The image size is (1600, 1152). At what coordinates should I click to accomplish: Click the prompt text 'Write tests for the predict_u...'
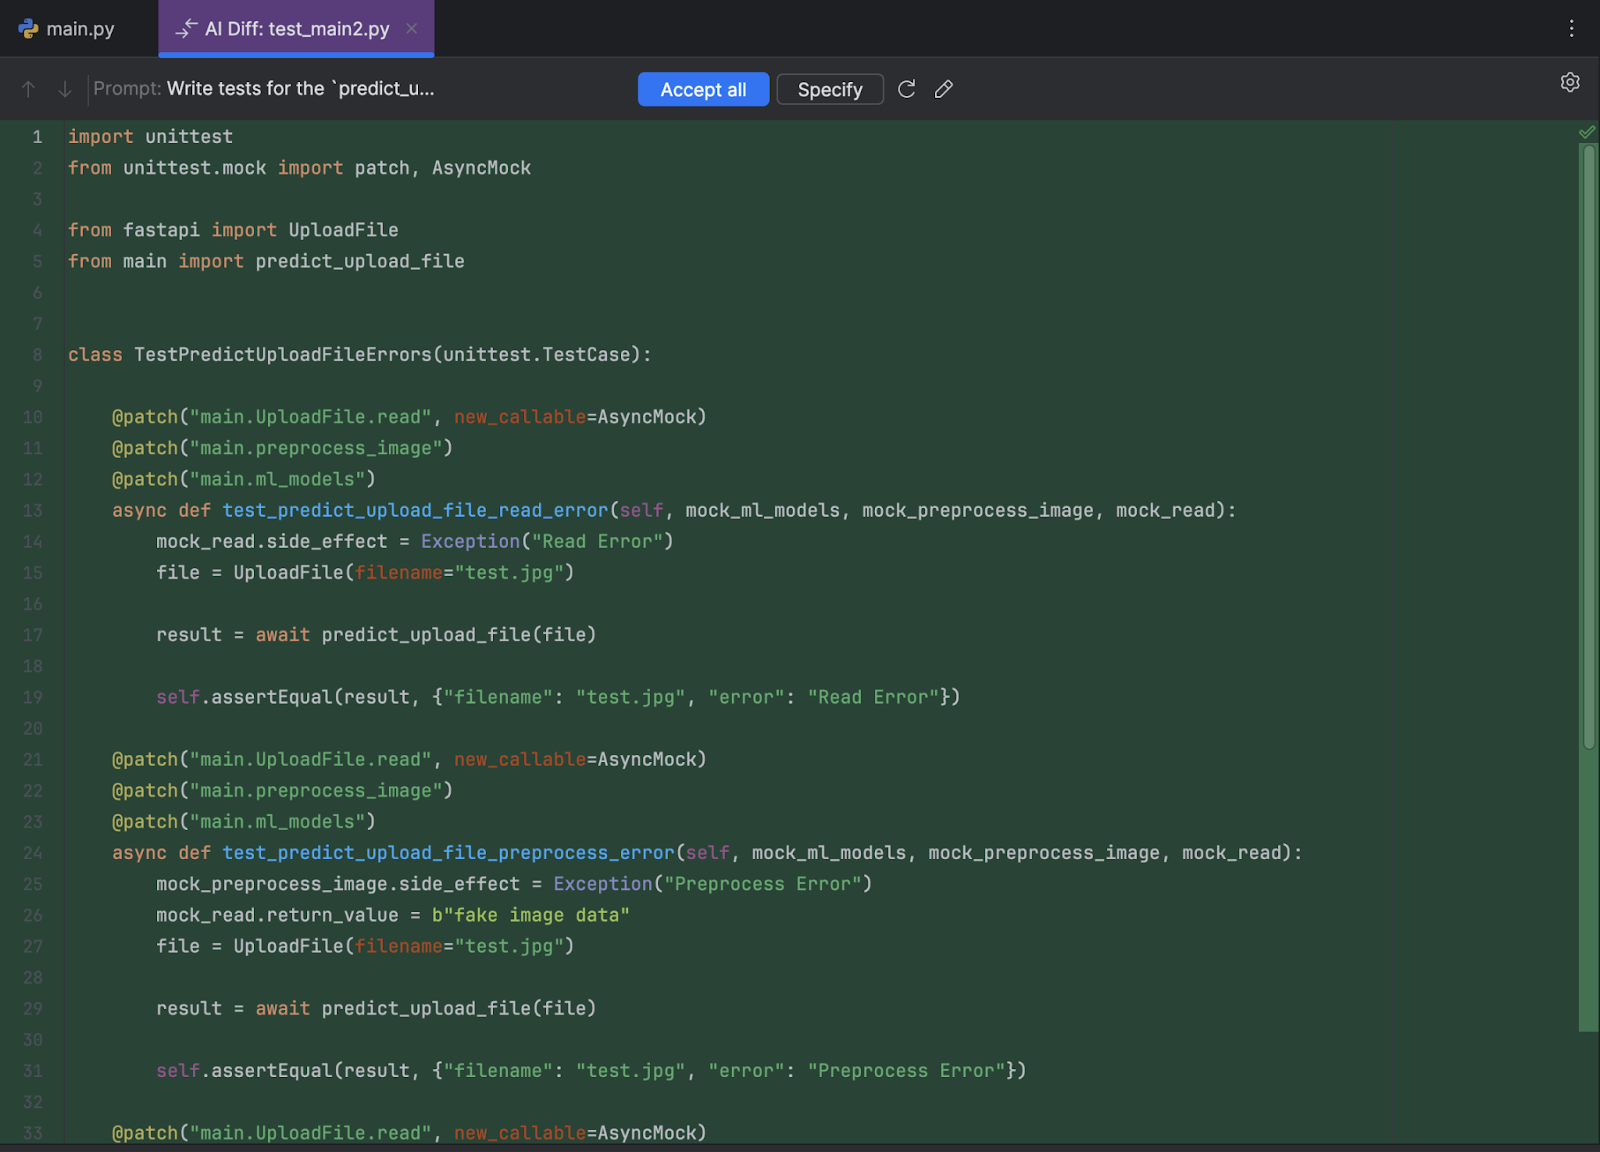point(300,88)
